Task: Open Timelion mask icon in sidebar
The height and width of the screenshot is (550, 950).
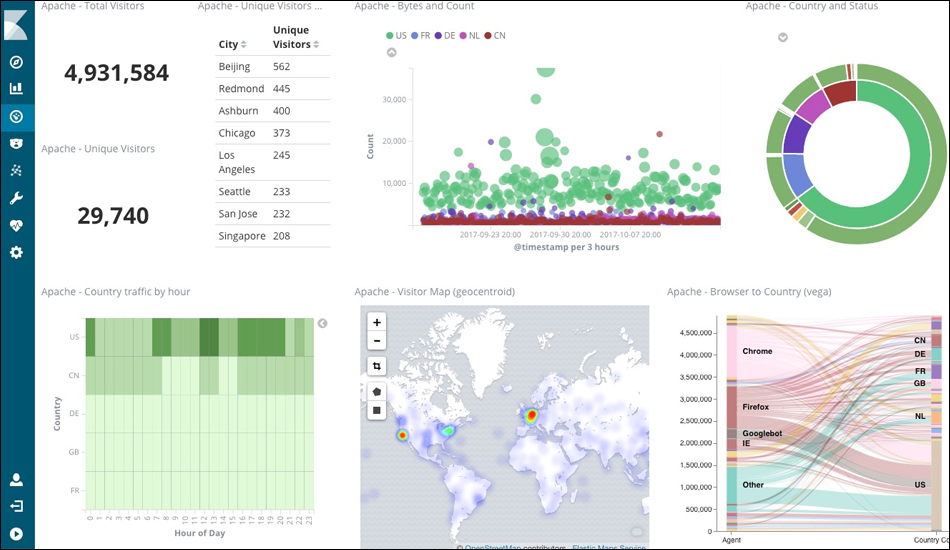Action: coord(16,144)
